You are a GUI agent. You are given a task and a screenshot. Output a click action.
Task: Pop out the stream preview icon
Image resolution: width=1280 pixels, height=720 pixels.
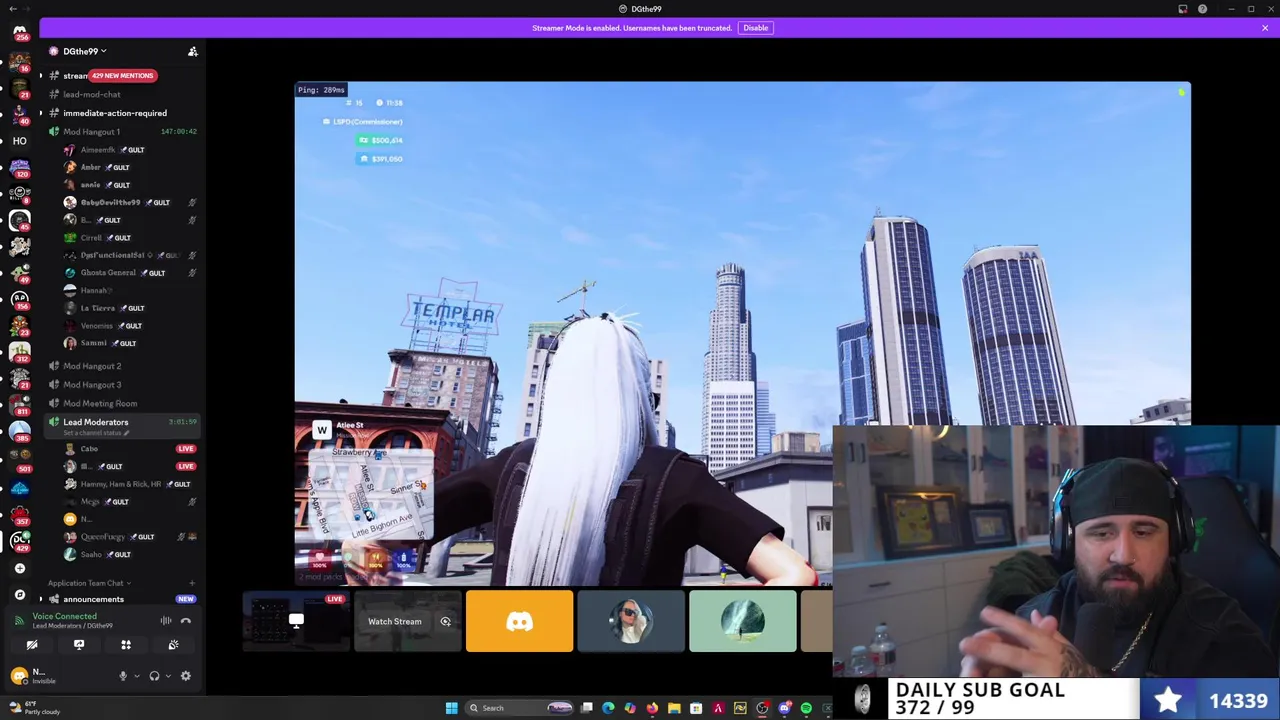pyautogui.click(x=445, y=622)
